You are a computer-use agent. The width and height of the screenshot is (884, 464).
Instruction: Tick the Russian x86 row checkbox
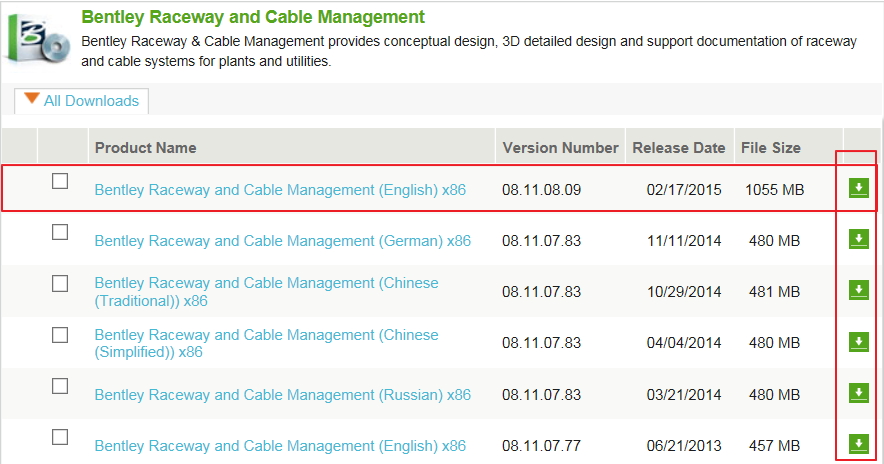(x=60, y=386)
